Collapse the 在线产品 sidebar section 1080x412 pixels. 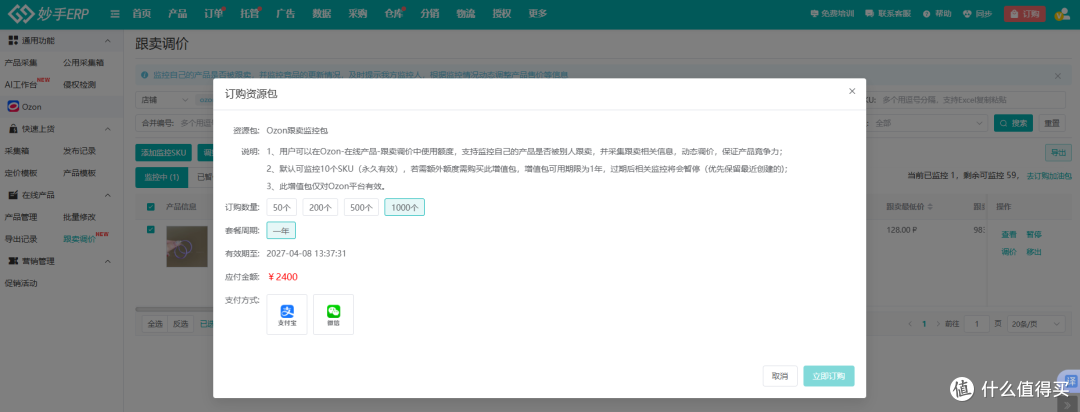(107, 195)
